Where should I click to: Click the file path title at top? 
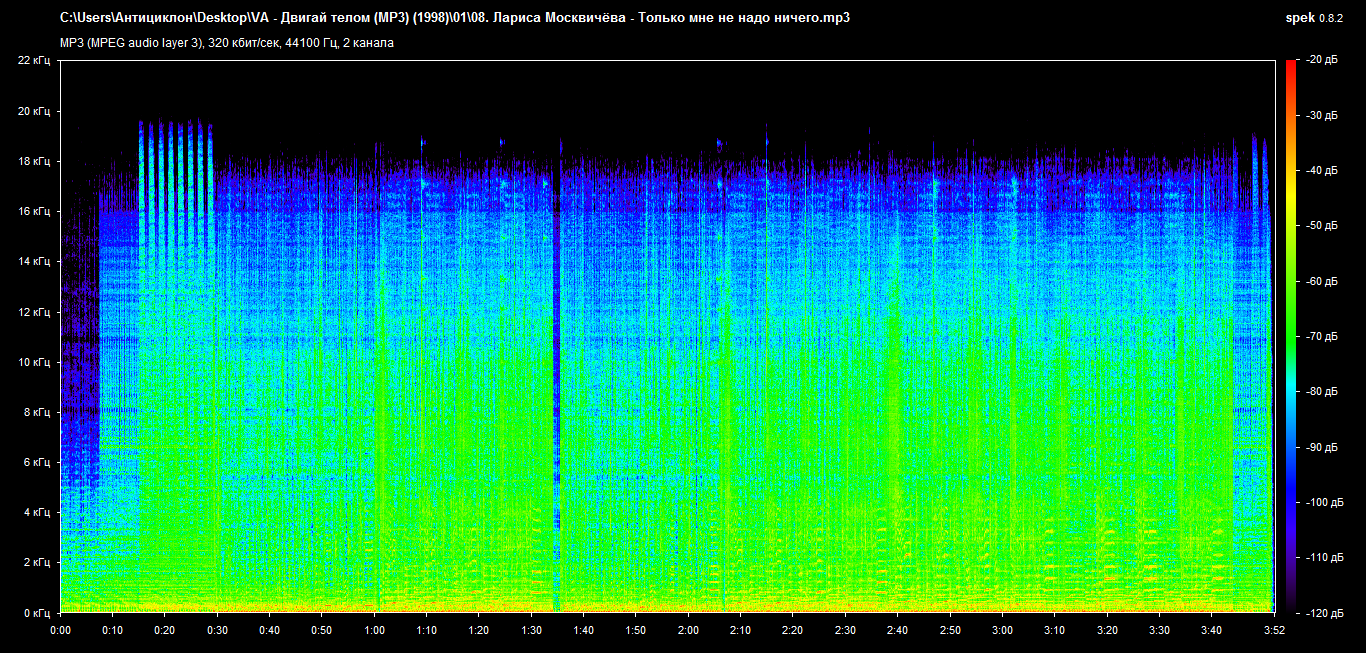pos(448,18)
